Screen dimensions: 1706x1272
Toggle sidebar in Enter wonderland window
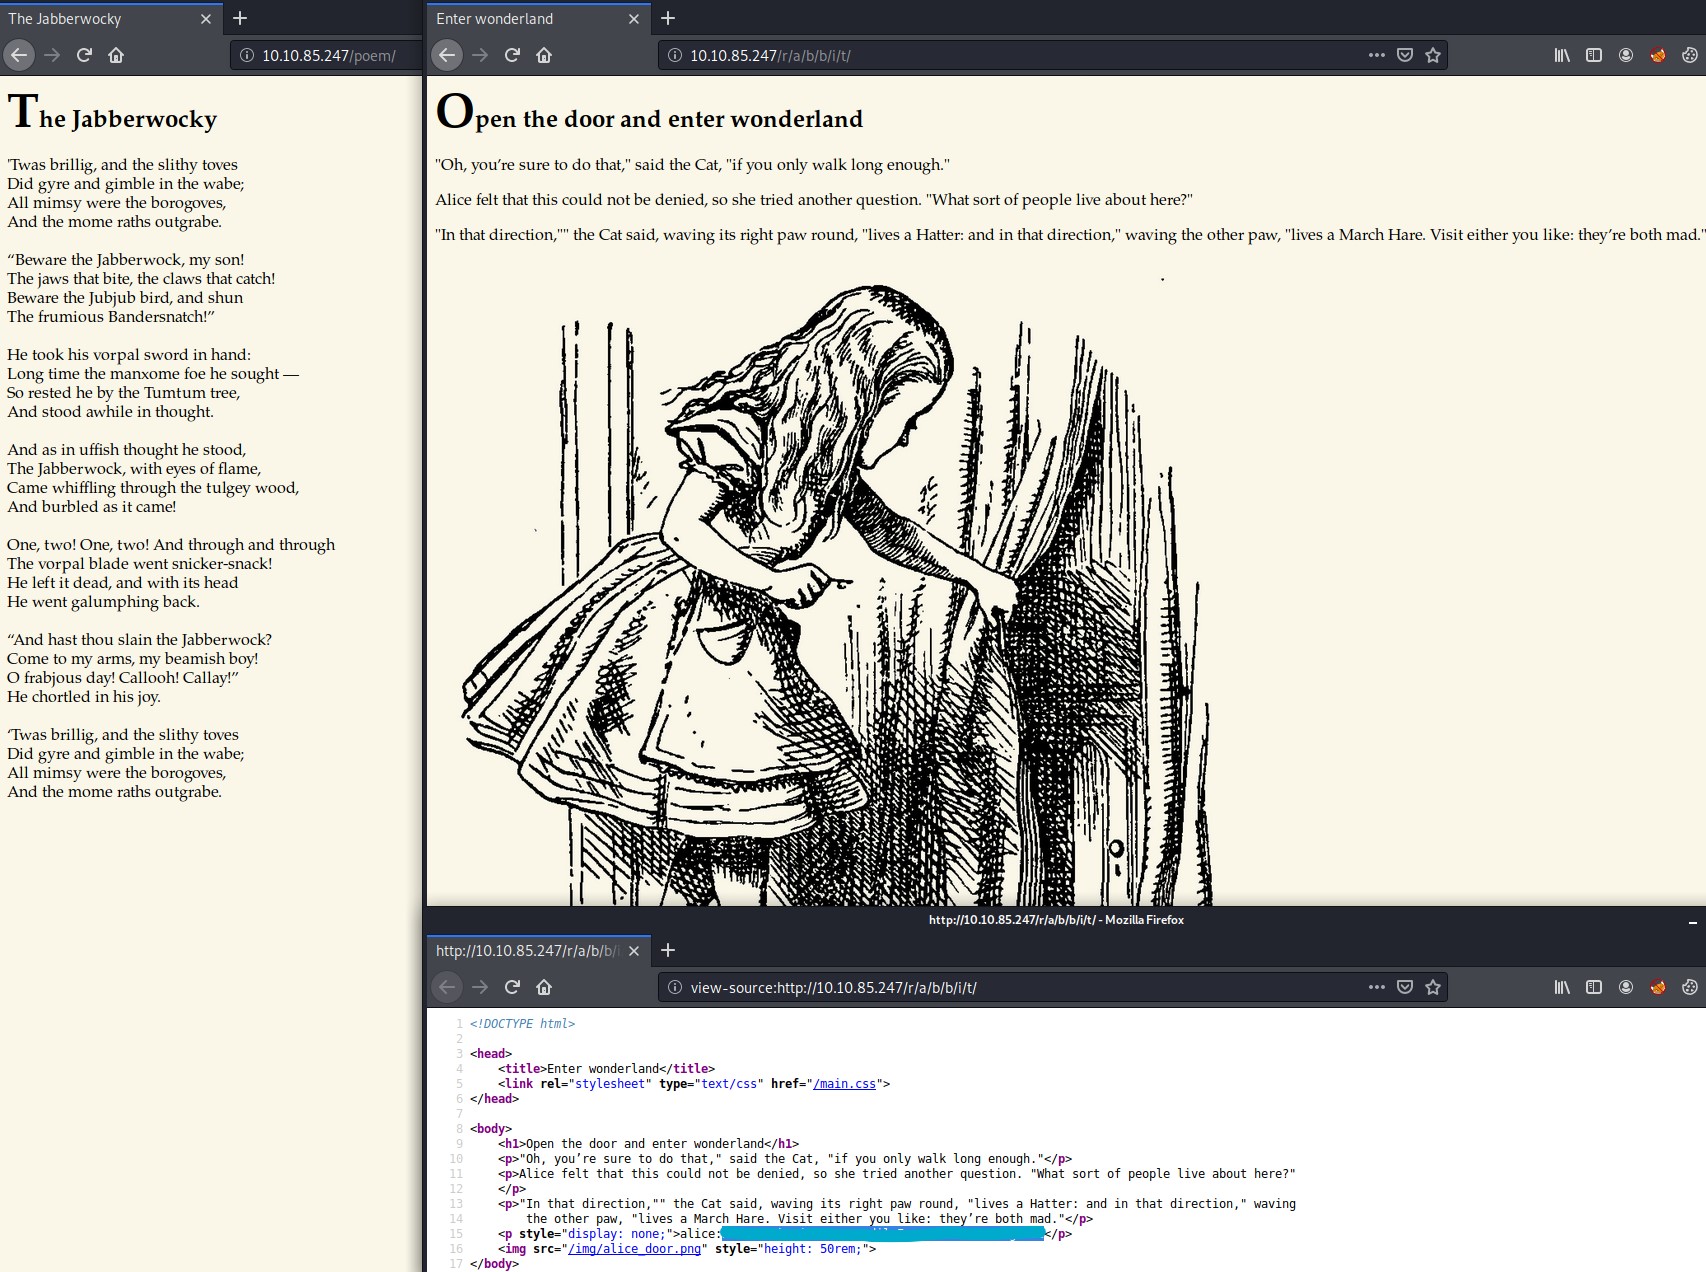1594,55
